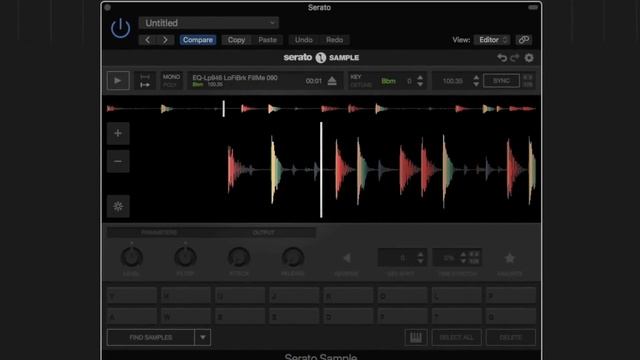Click the Level knob
Viewport: 640px width, 360px height.
tap(131, 257)
